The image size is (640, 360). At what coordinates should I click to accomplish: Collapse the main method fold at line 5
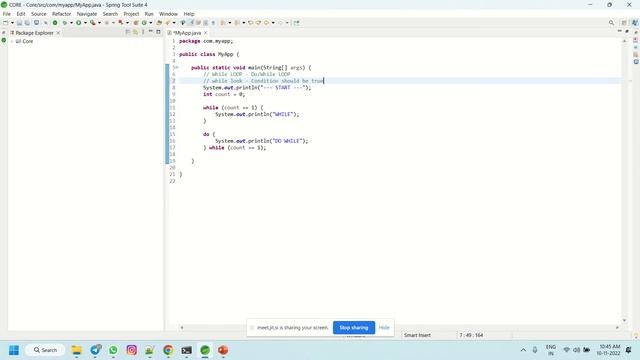coord(177,67)
